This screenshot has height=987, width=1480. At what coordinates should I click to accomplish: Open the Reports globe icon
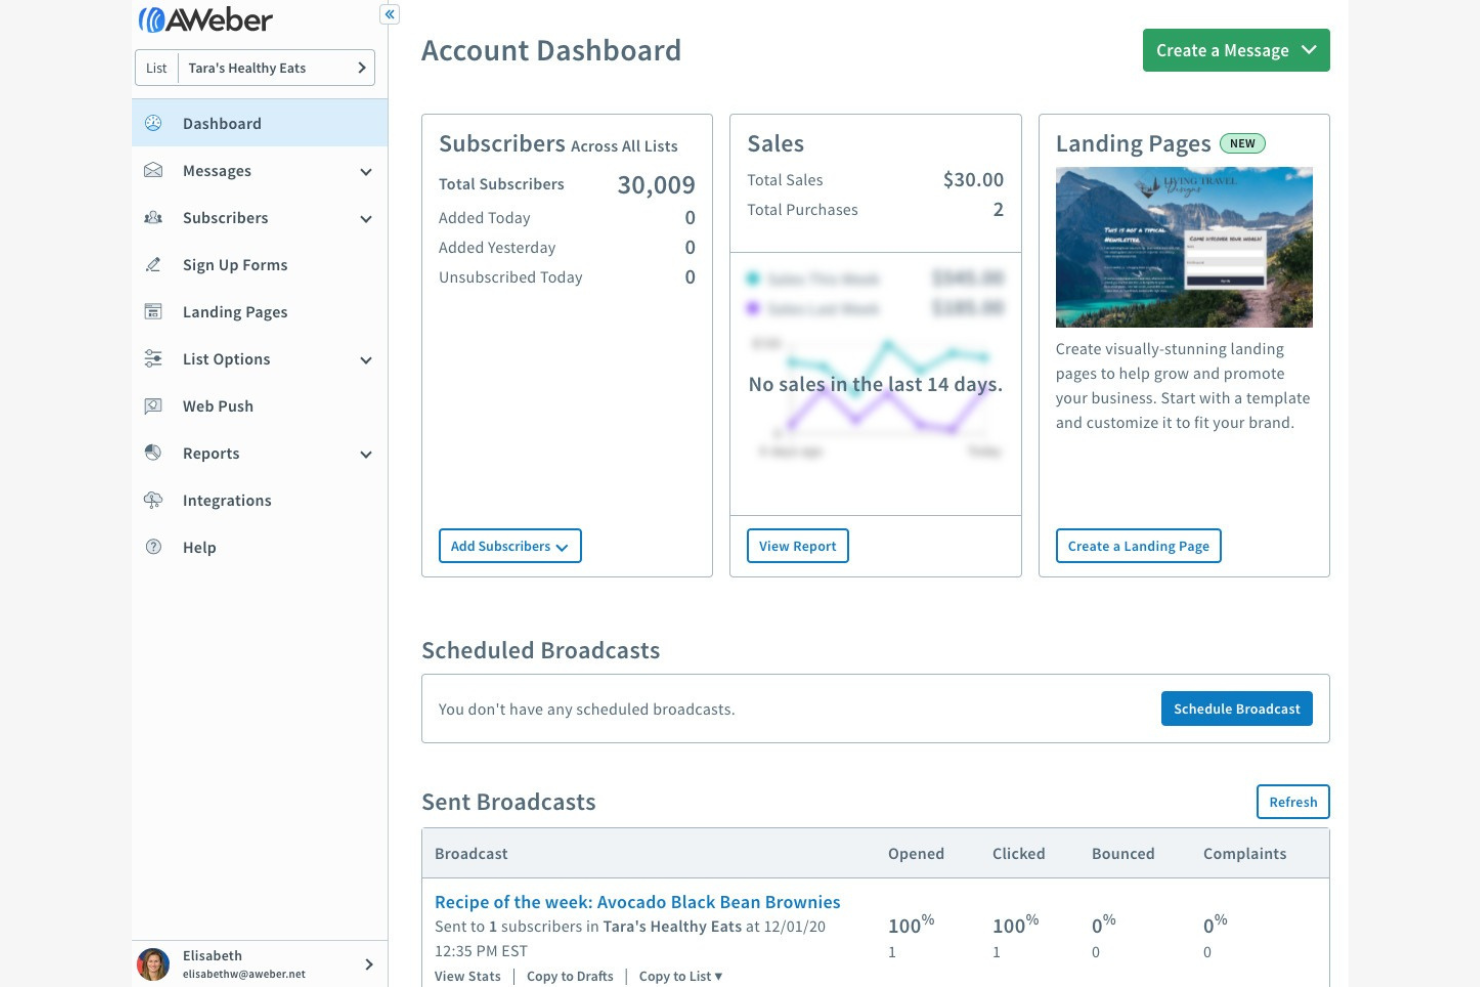153,452
